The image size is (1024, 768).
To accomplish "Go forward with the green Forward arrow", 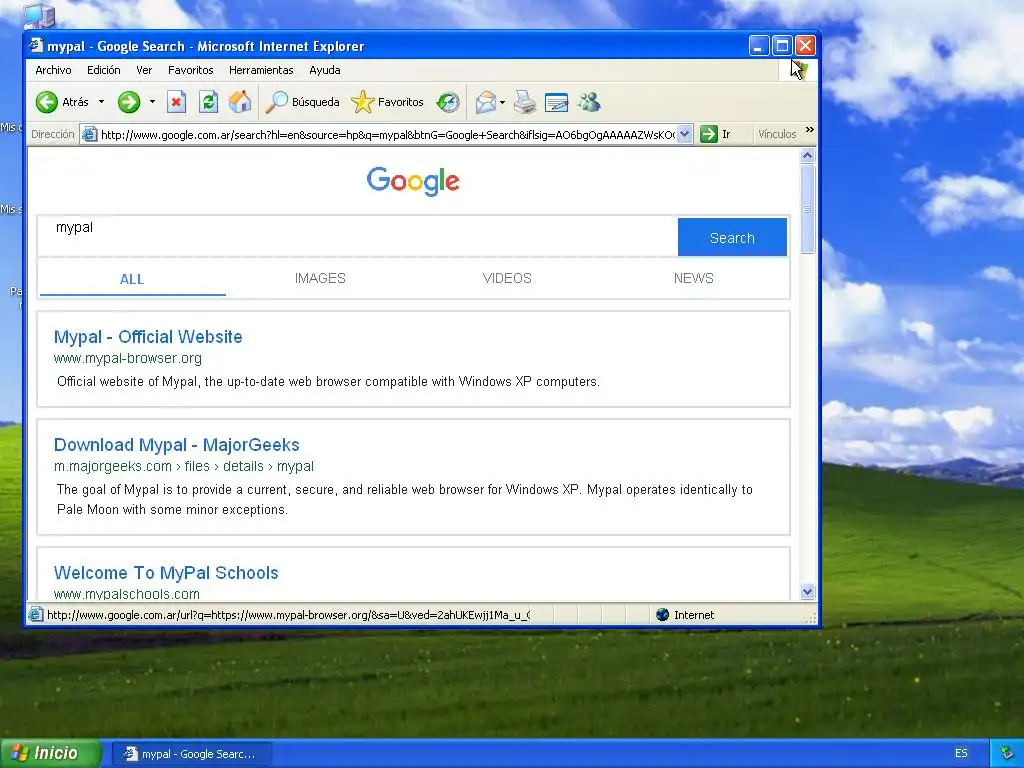I will pos(129,102).
